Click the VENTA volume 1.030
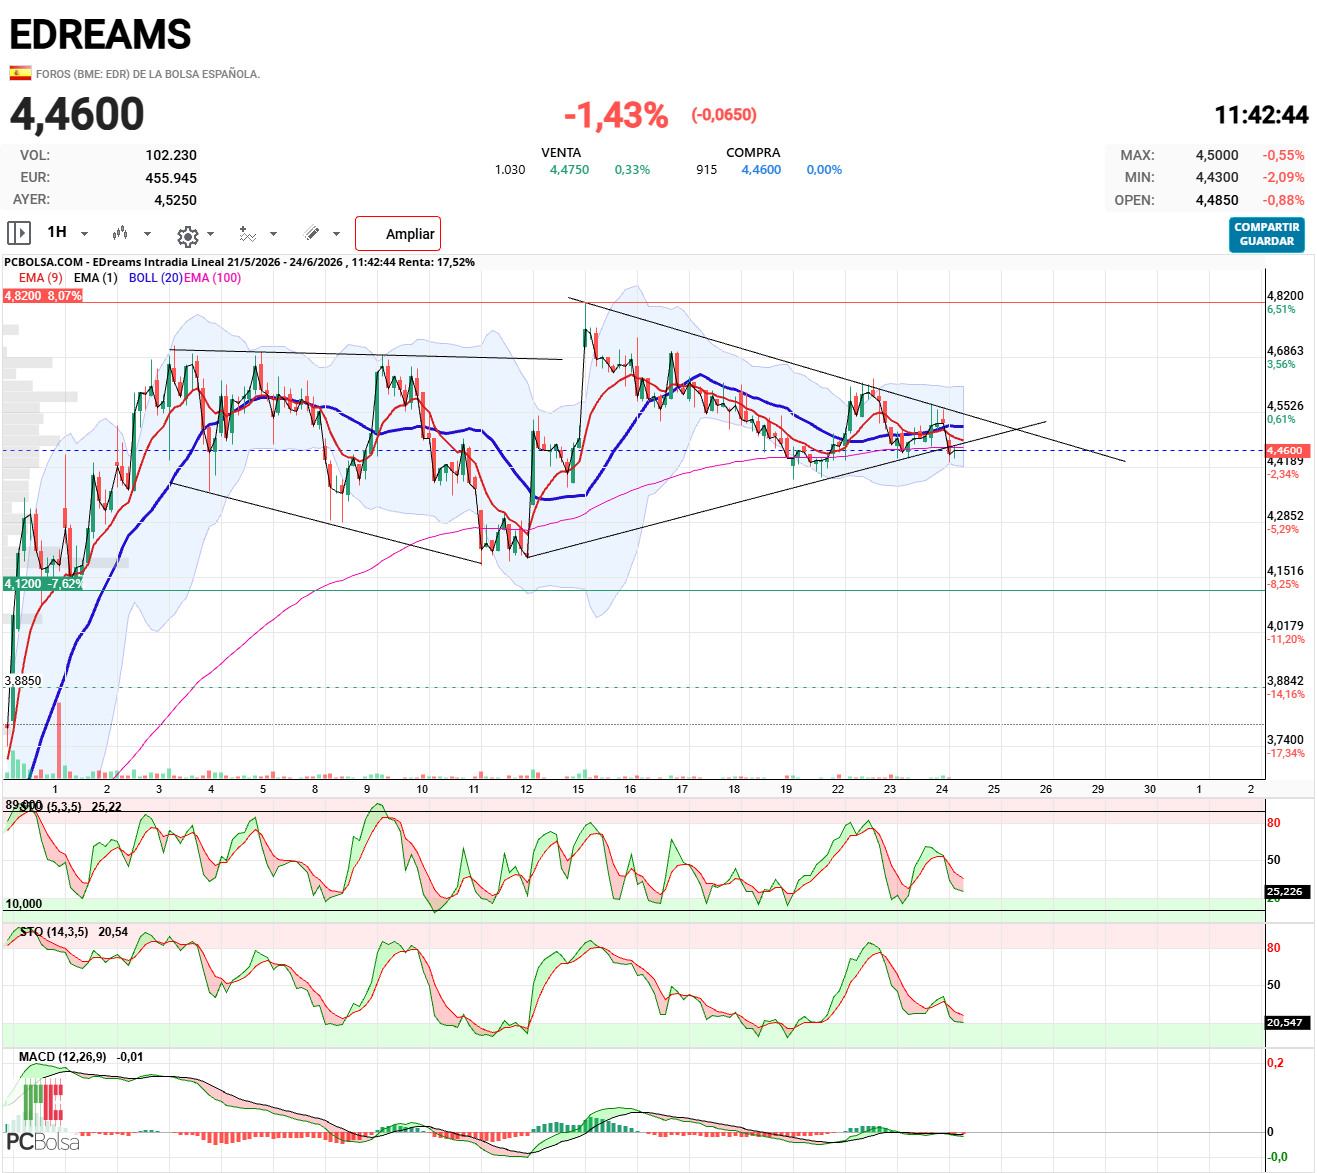1317x1173 pixels. click(510, 170)
